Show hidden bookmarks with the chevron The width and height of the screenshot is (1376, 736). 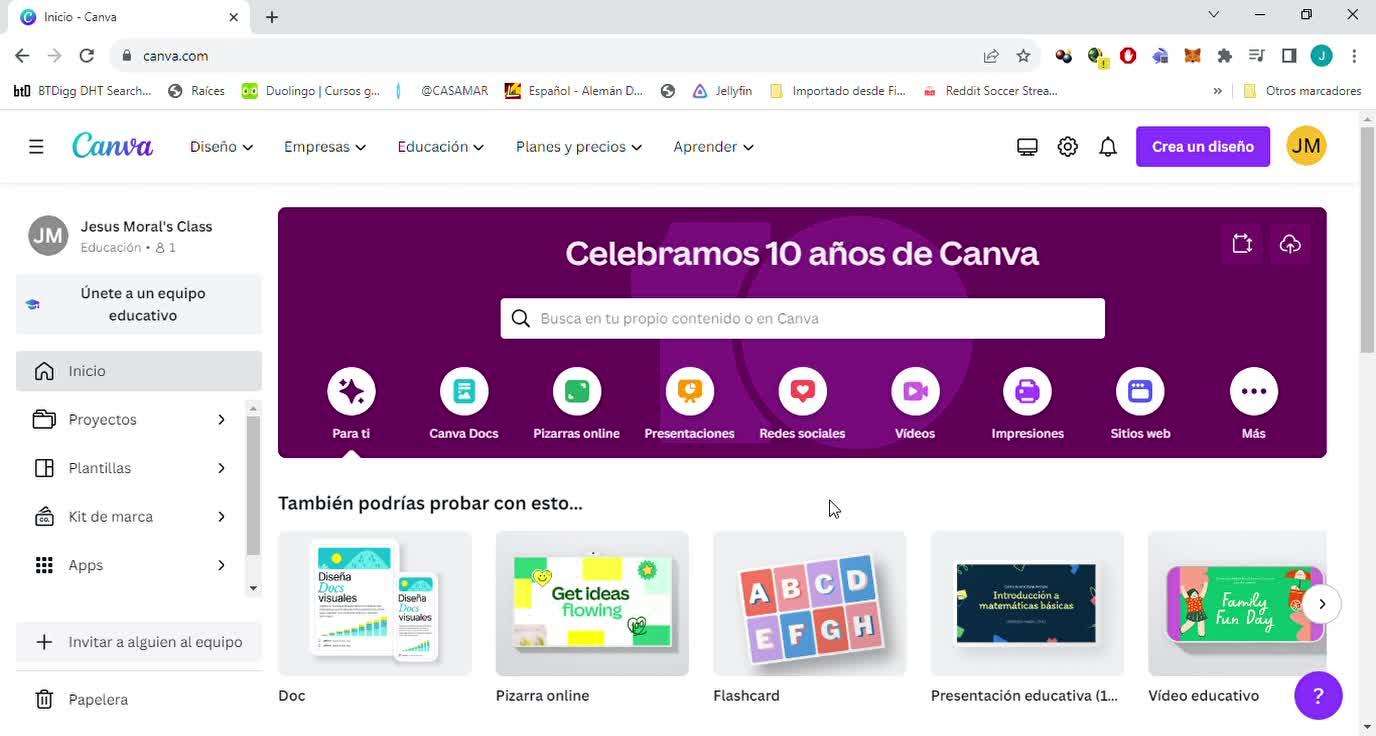tap(1217, 91)
